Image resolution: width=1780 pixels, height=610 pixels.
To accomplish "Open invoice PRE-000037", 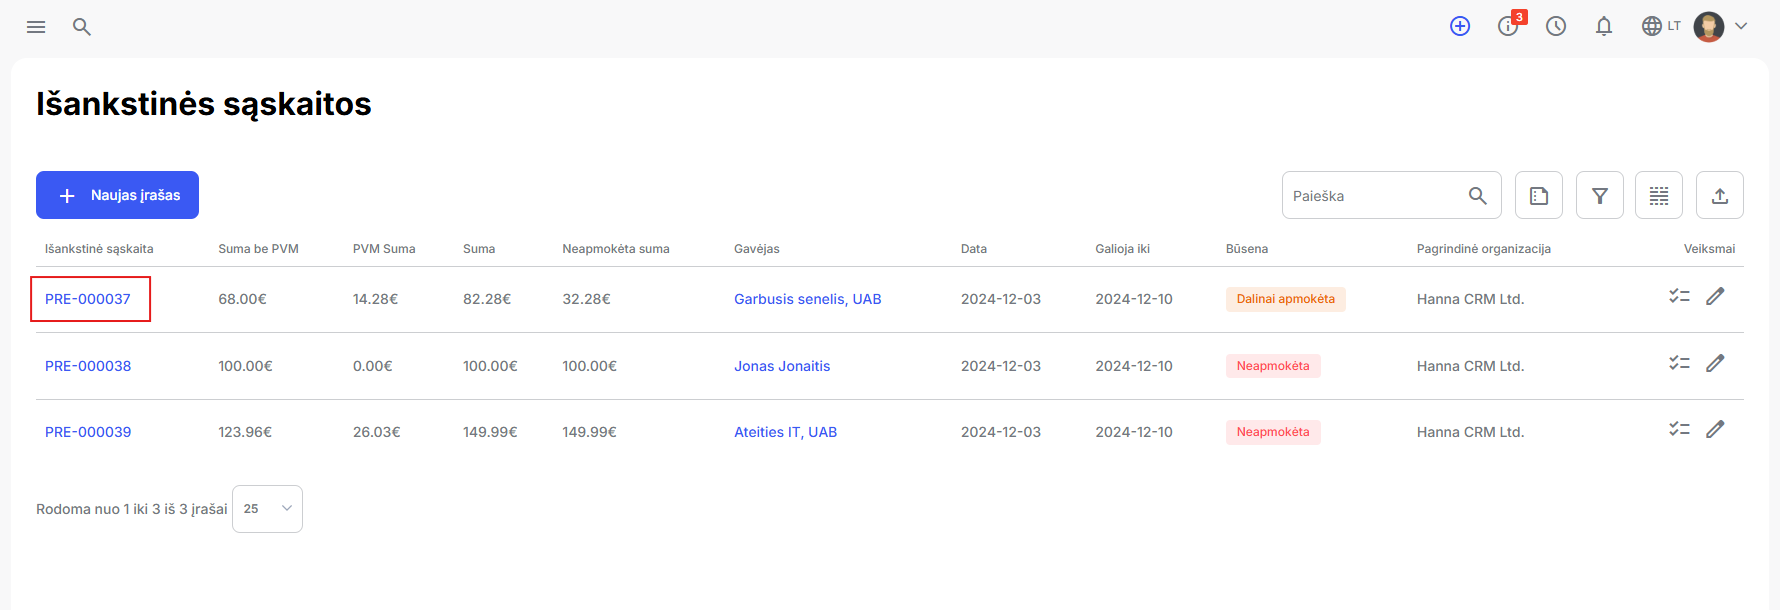I will (88, 299).
